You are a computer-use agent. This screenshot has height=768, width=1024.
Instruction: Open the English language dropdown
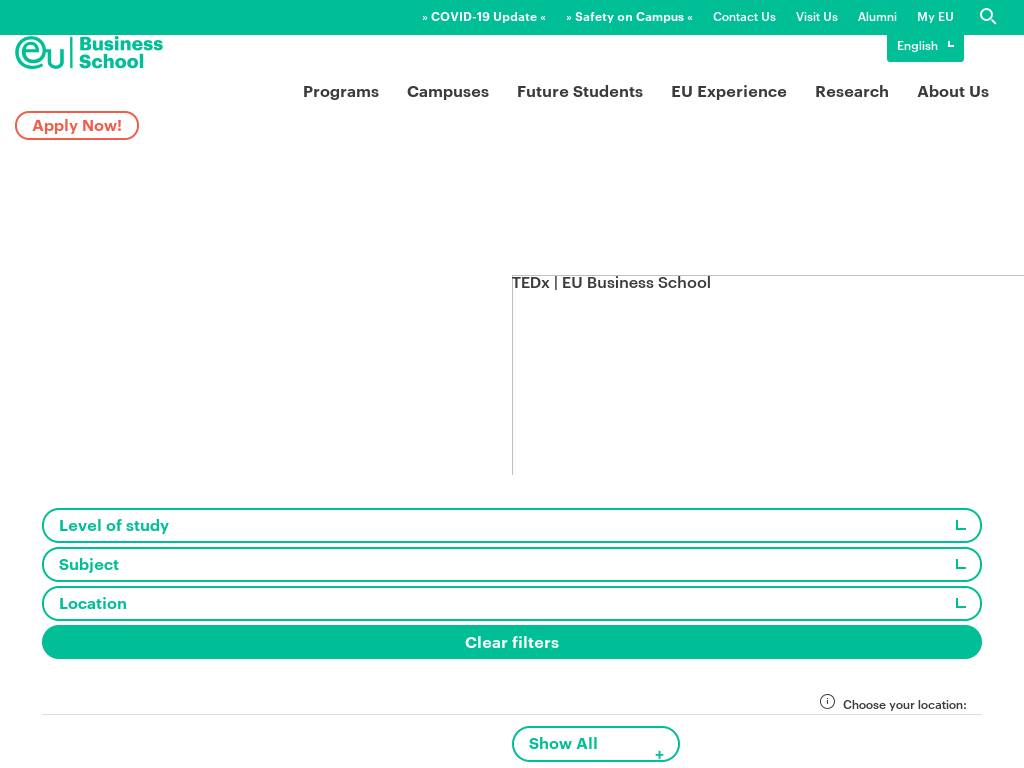pos(925,46)
